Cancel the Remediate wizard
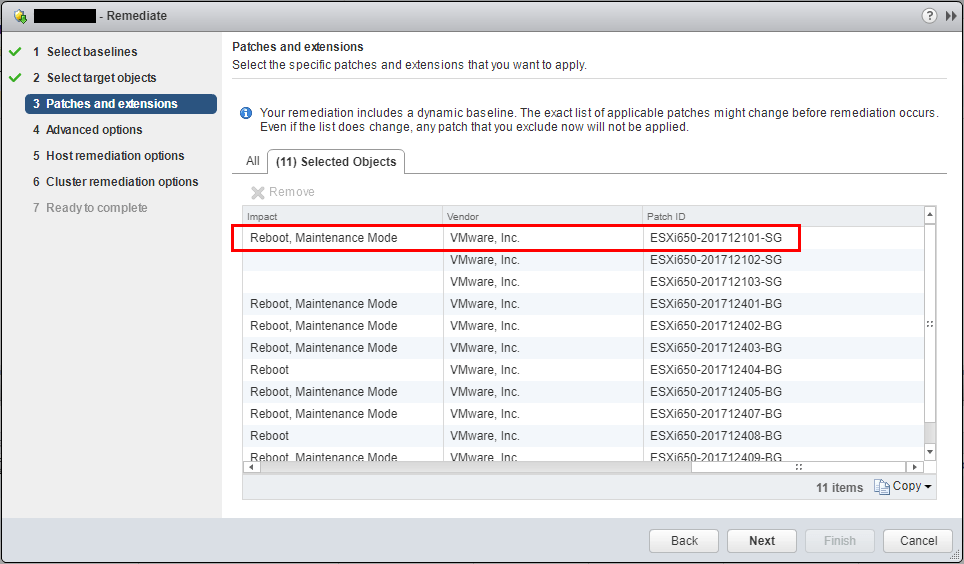This screenshot has width=964, height=564. point(918,541)
